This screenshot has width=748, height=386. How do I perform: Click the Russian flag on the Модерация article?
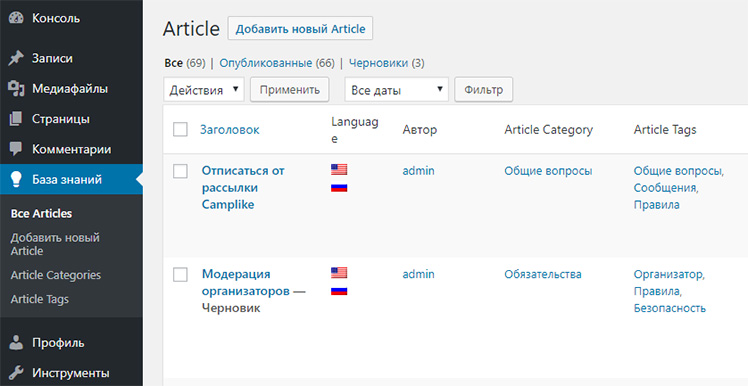point(339,291)
